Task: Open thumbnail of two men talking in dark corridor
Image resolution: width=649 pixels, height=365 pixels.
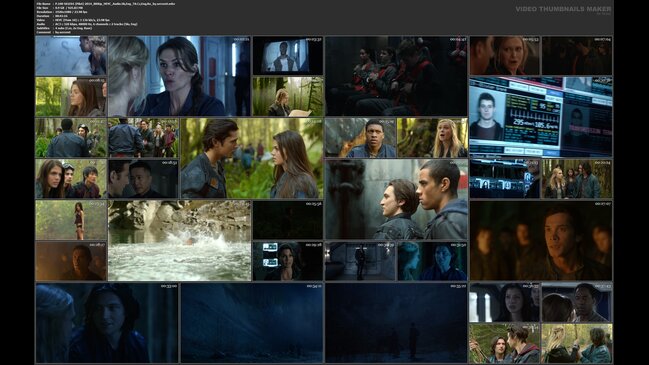Action: click(x=143, y=179)
